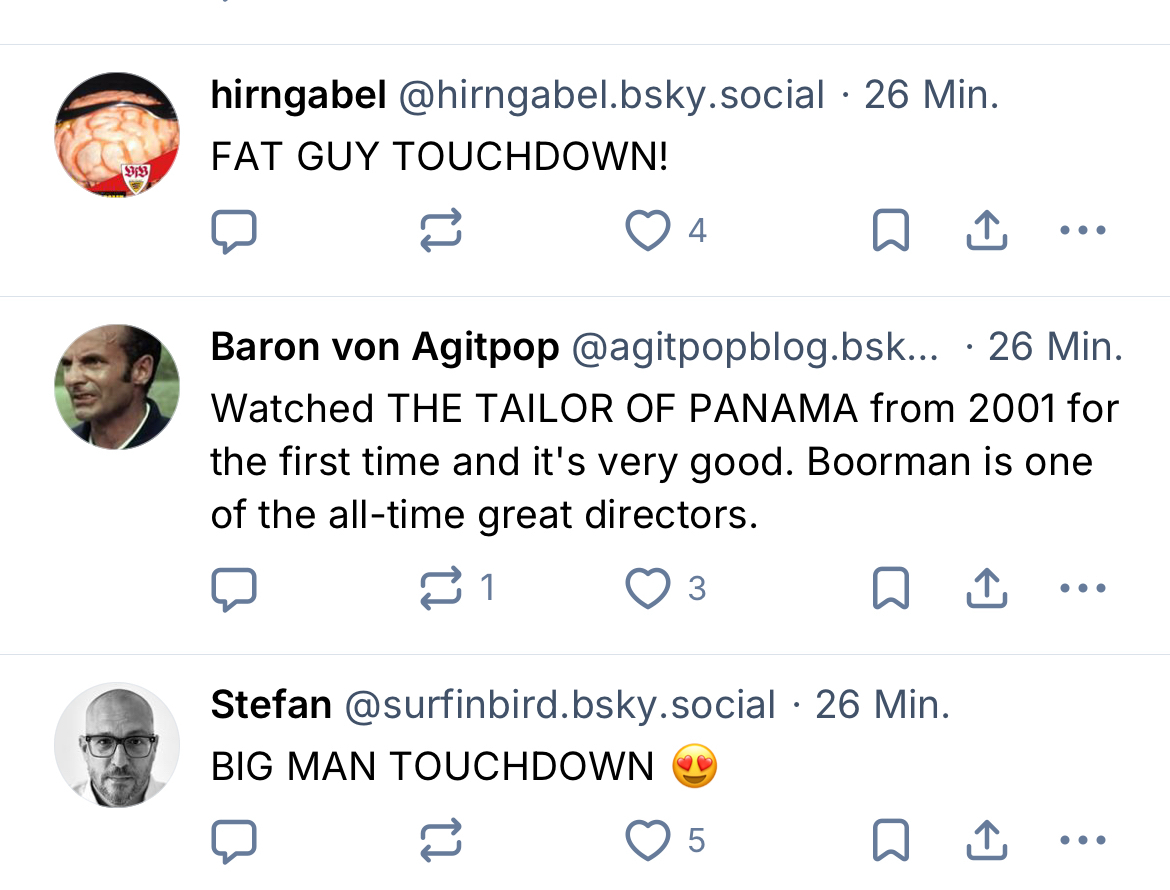Reply to Baron von Agitpop's Tailor of Panama post
The image size is (1170, 890).
(x=234, y=589)
